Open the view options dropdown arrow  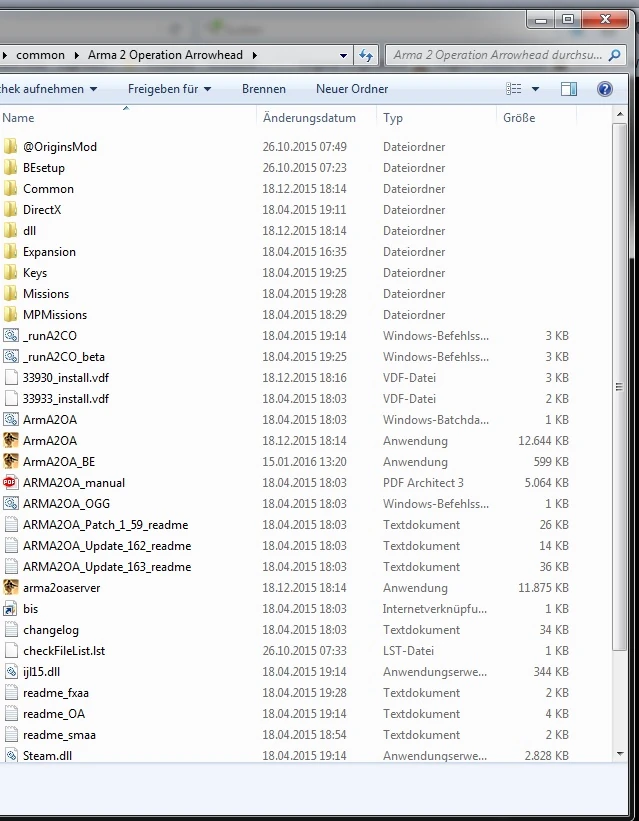(x=535, y=89)
